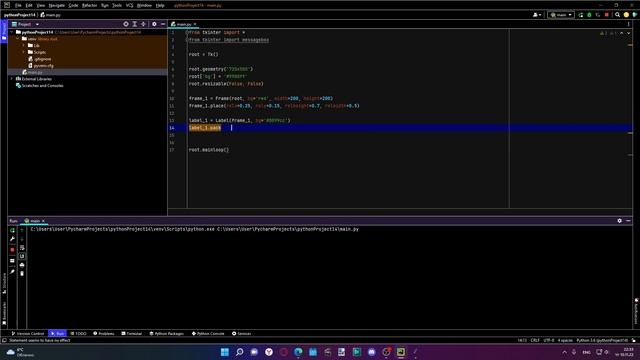This screenshot has width=640, height=360.
Task: Collapse the pythonProject14 root folder
Action: click(12, 32)
